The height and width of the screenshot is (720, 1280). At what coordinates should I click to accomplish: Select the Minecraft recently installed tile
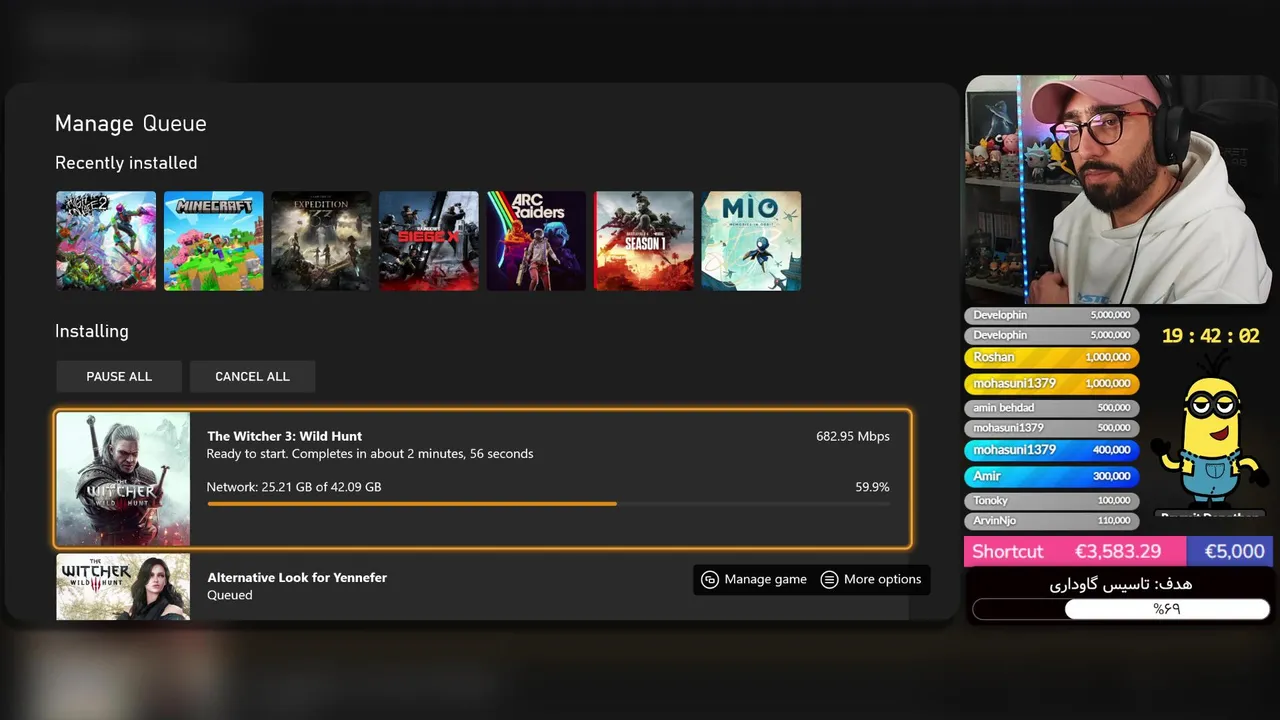click(214, 241)
